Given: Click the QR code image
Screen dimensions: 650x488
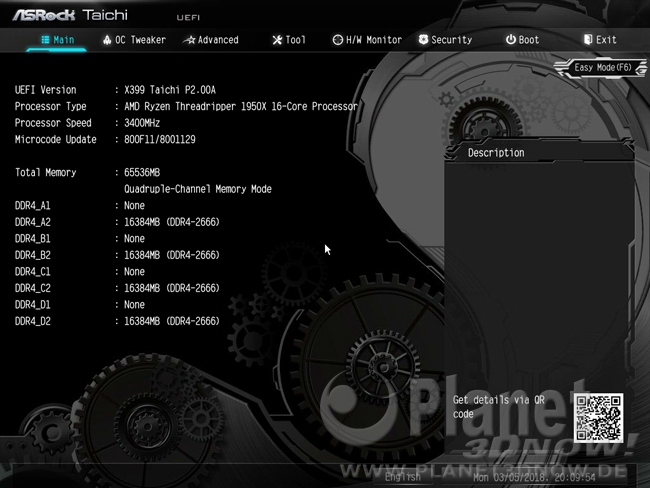Looking at the screenshot, I should [x=598, y=418].
